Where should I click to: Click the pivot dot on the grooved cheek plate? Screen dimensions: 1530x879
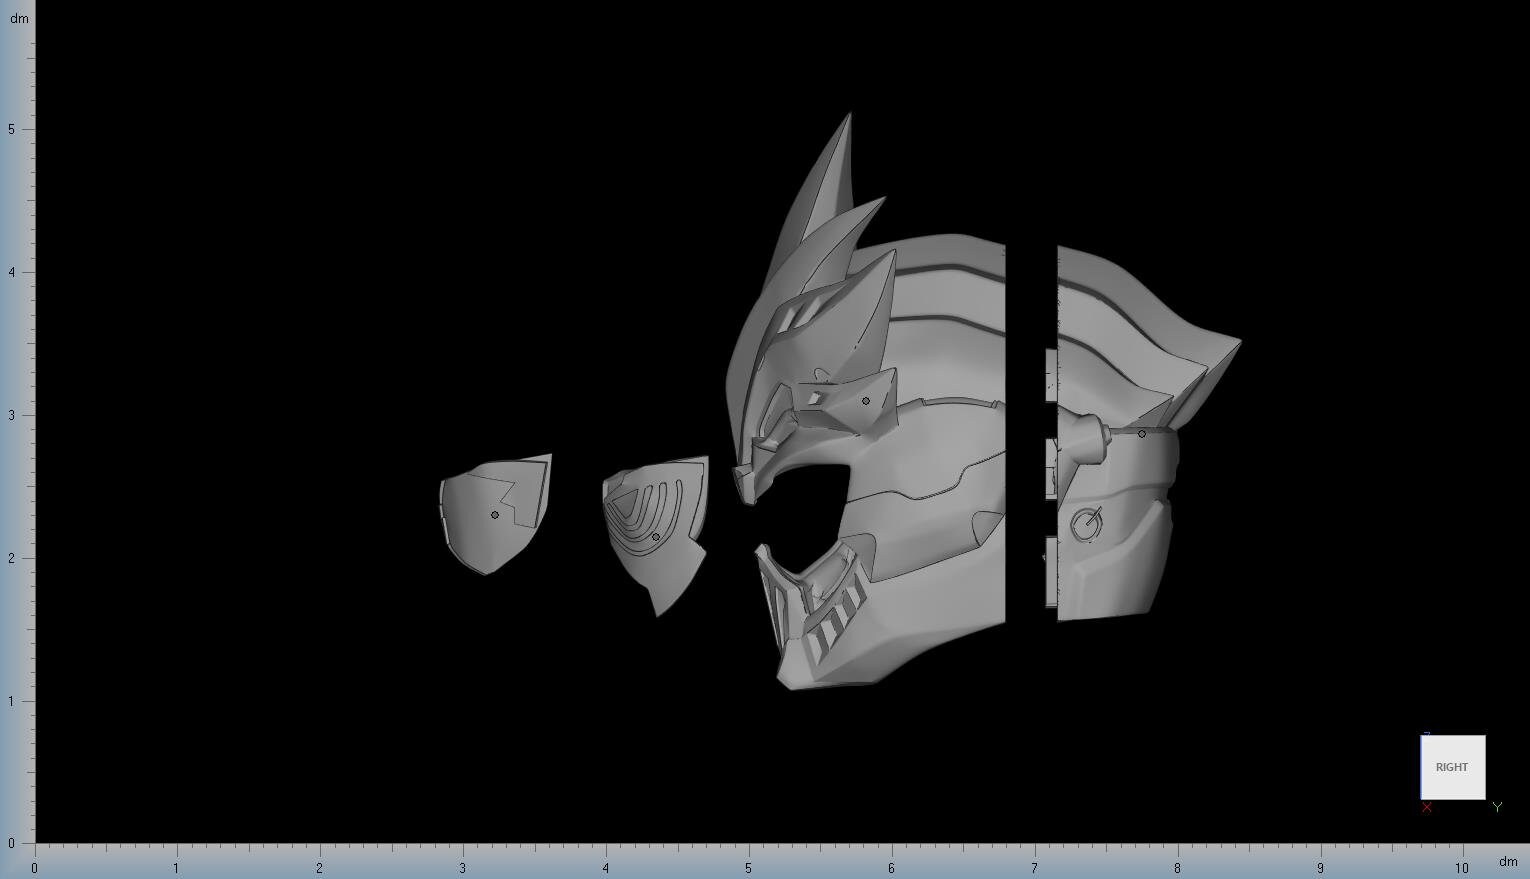[657, 536]
